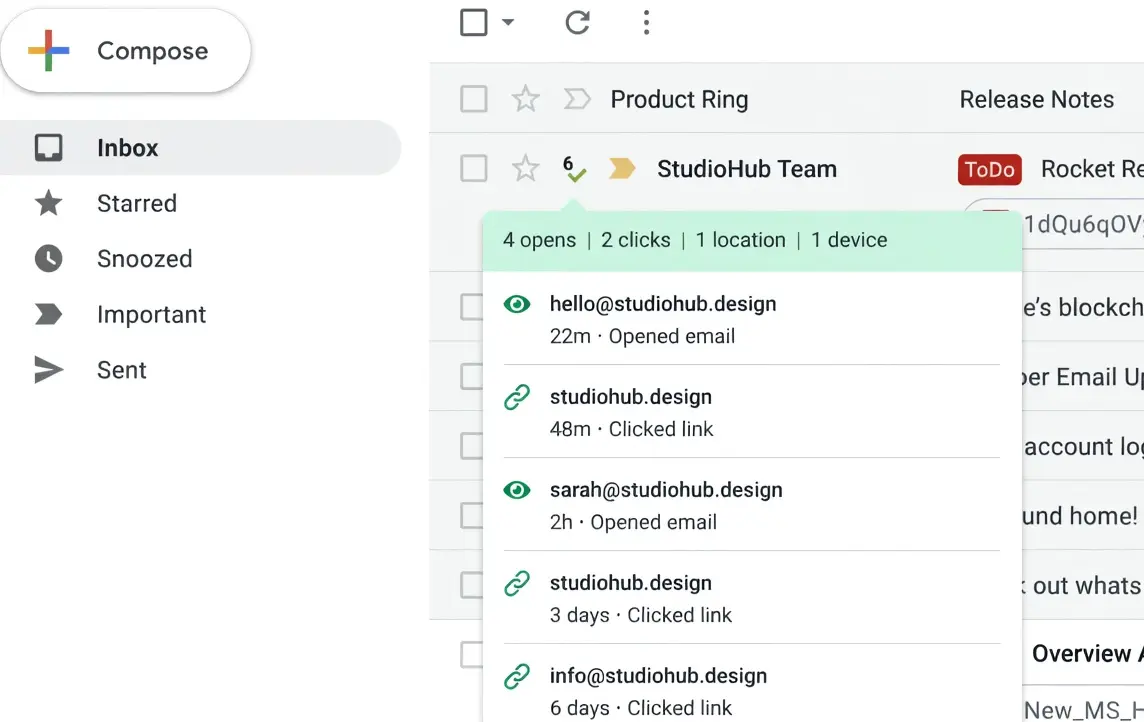Click link icon for info@studiohub.design
Viewport: 1144px width, 722px height.
pos(517,676)
